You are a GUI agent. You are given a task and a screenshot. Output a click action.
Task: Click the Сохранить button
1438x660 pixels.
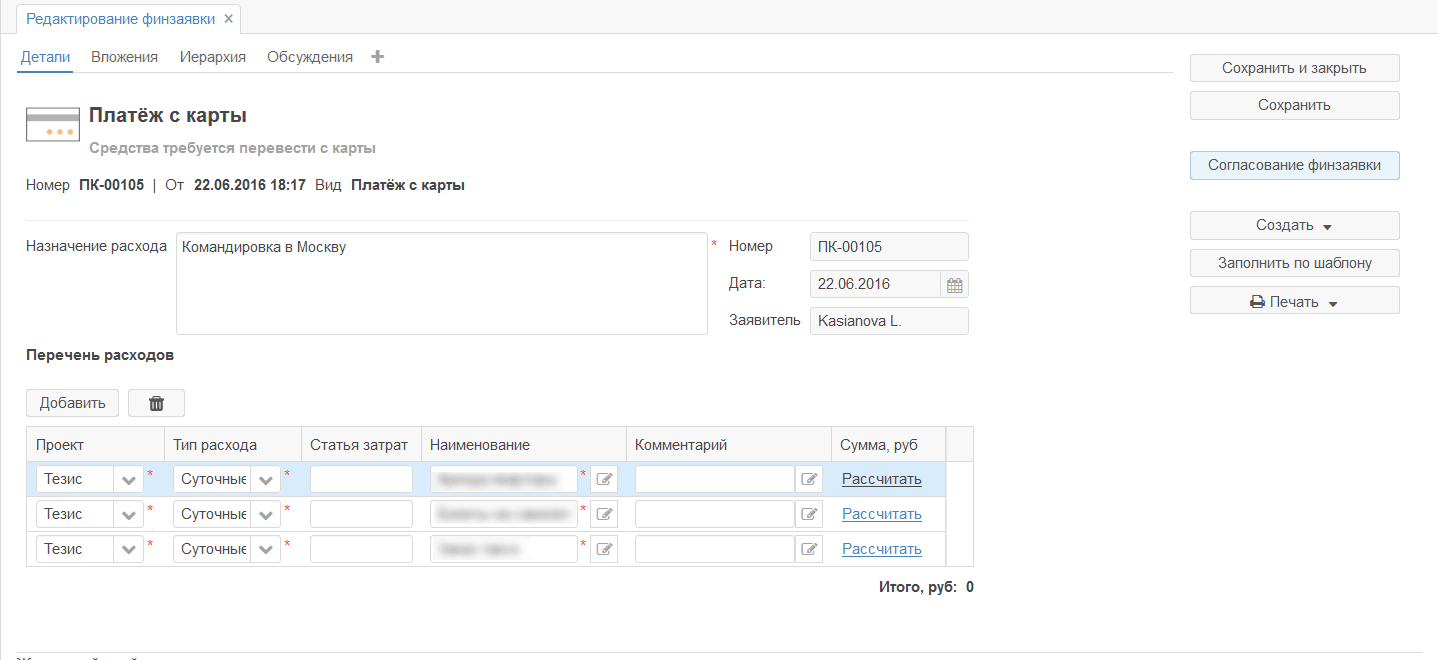[x=1294, y=105]
